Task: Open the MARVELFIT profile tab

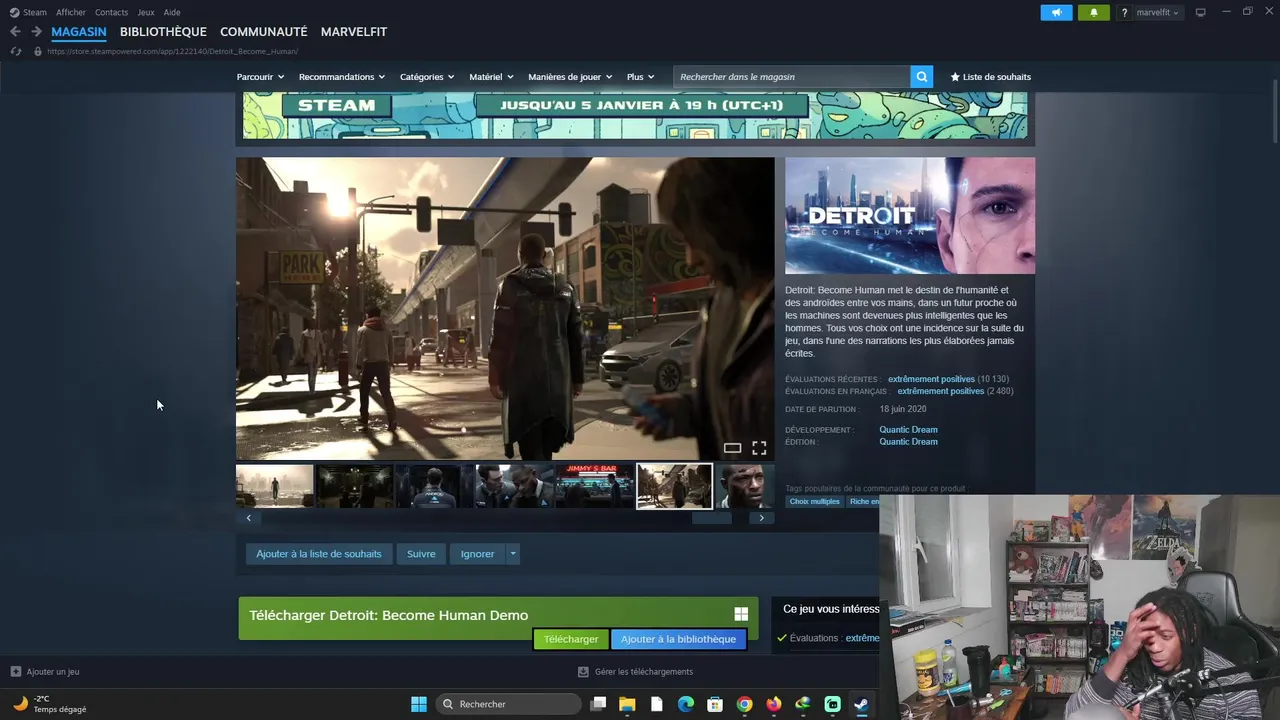Action: [354, 32]
